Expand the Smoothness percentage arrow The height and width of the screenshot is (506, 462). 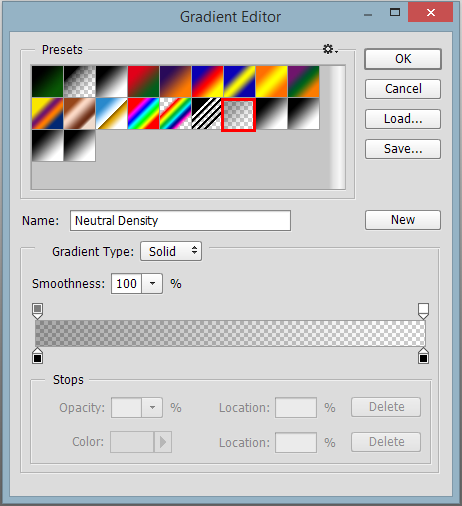click(152, 284)
